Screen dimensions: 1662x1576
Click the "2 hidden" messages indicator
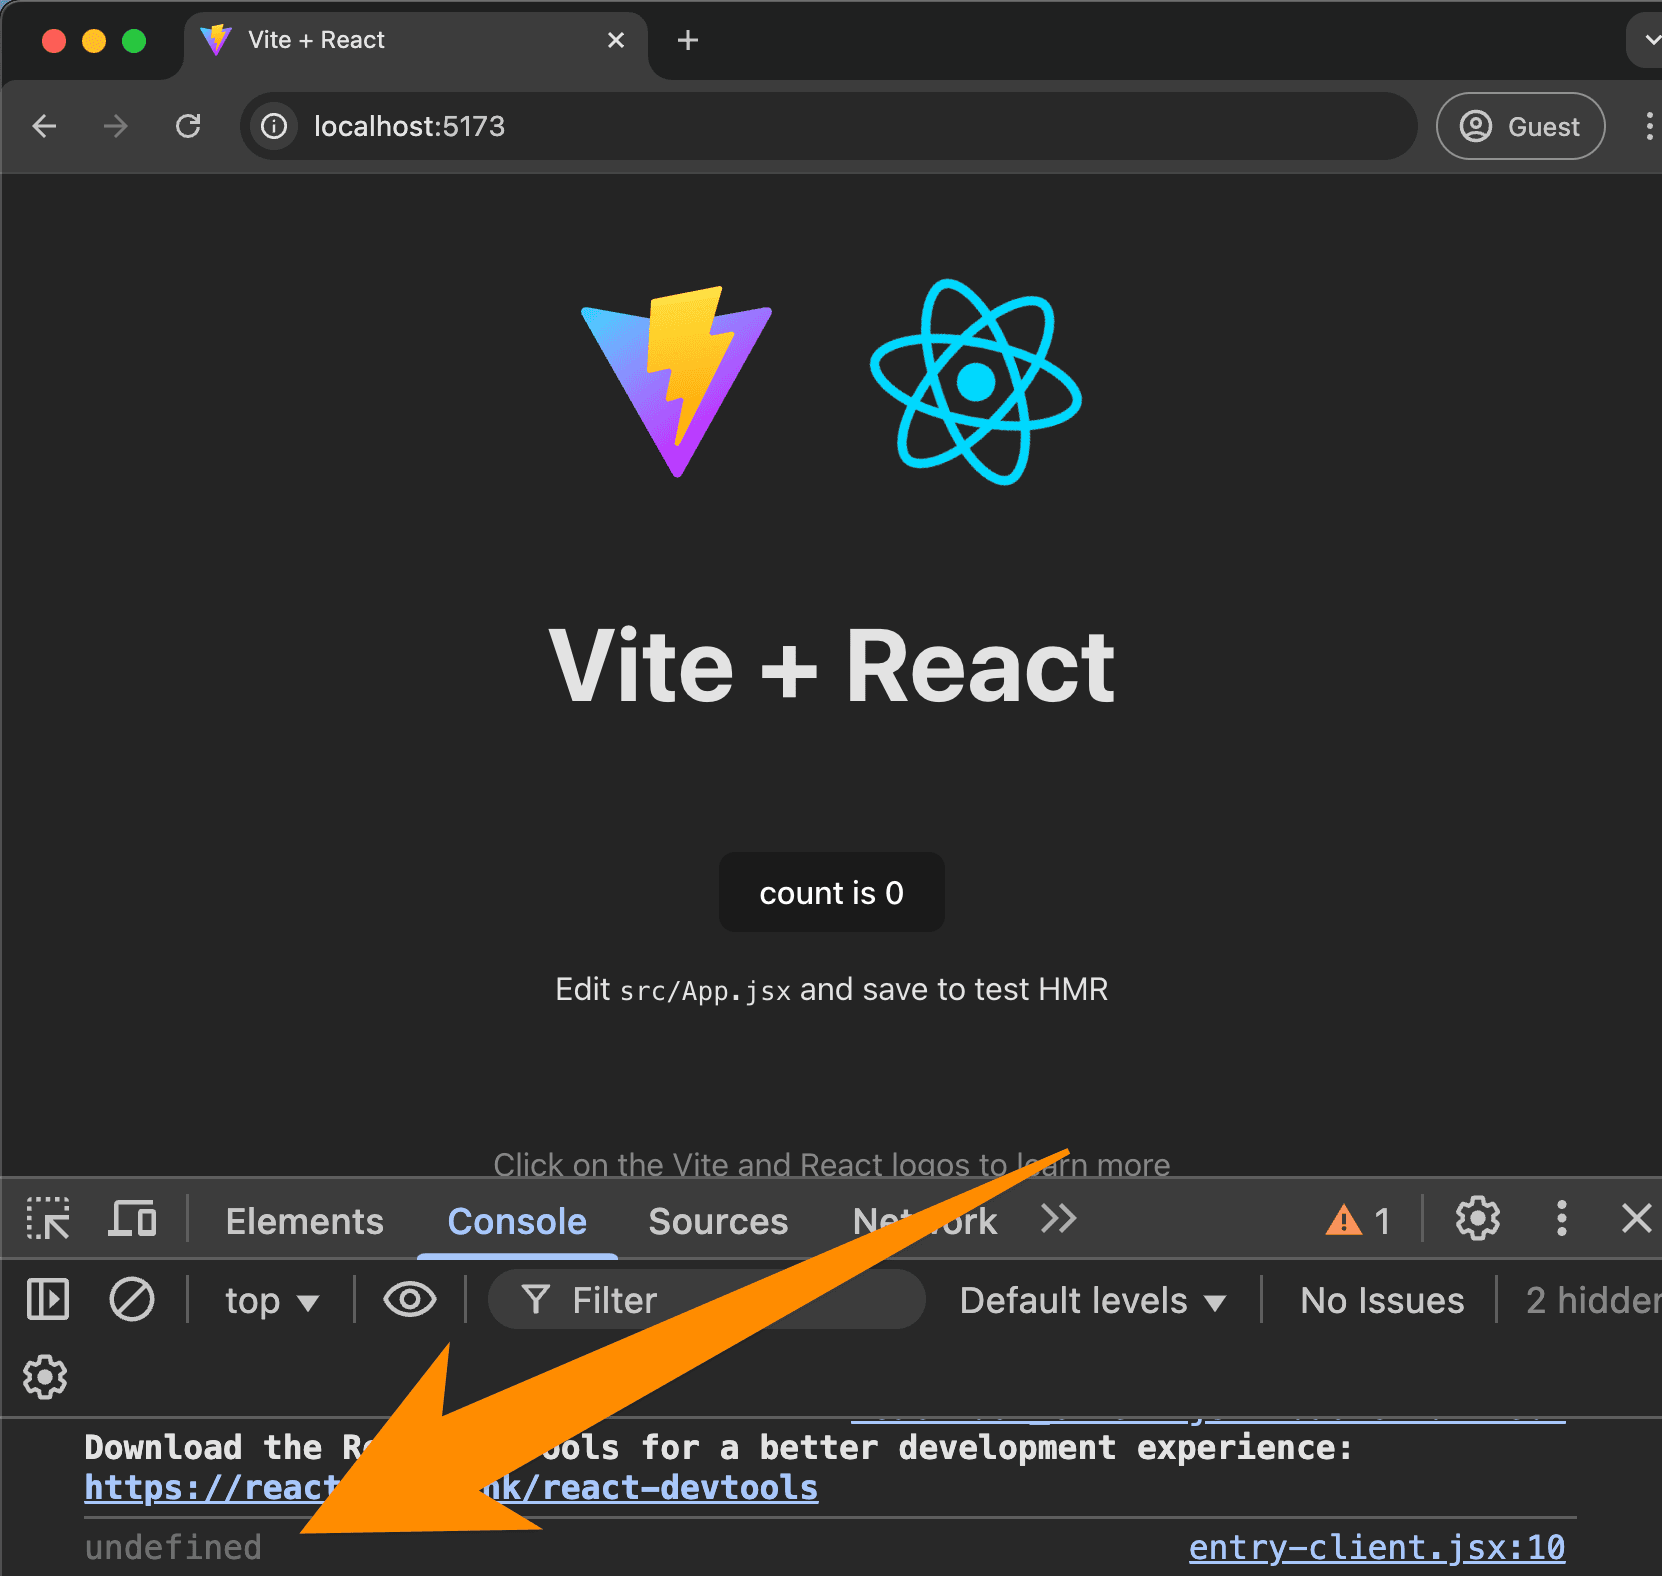coord(1593,1301)
